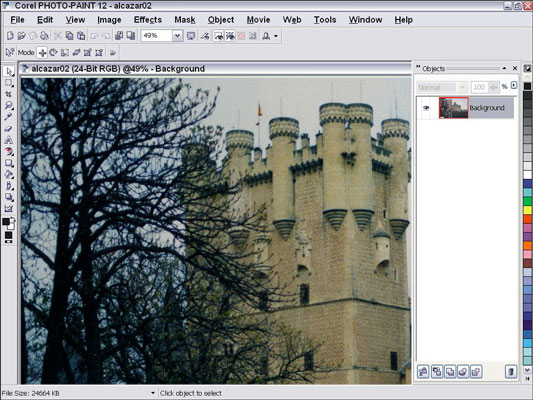Pick the yellow swatch in color palette

pos(527,210)
